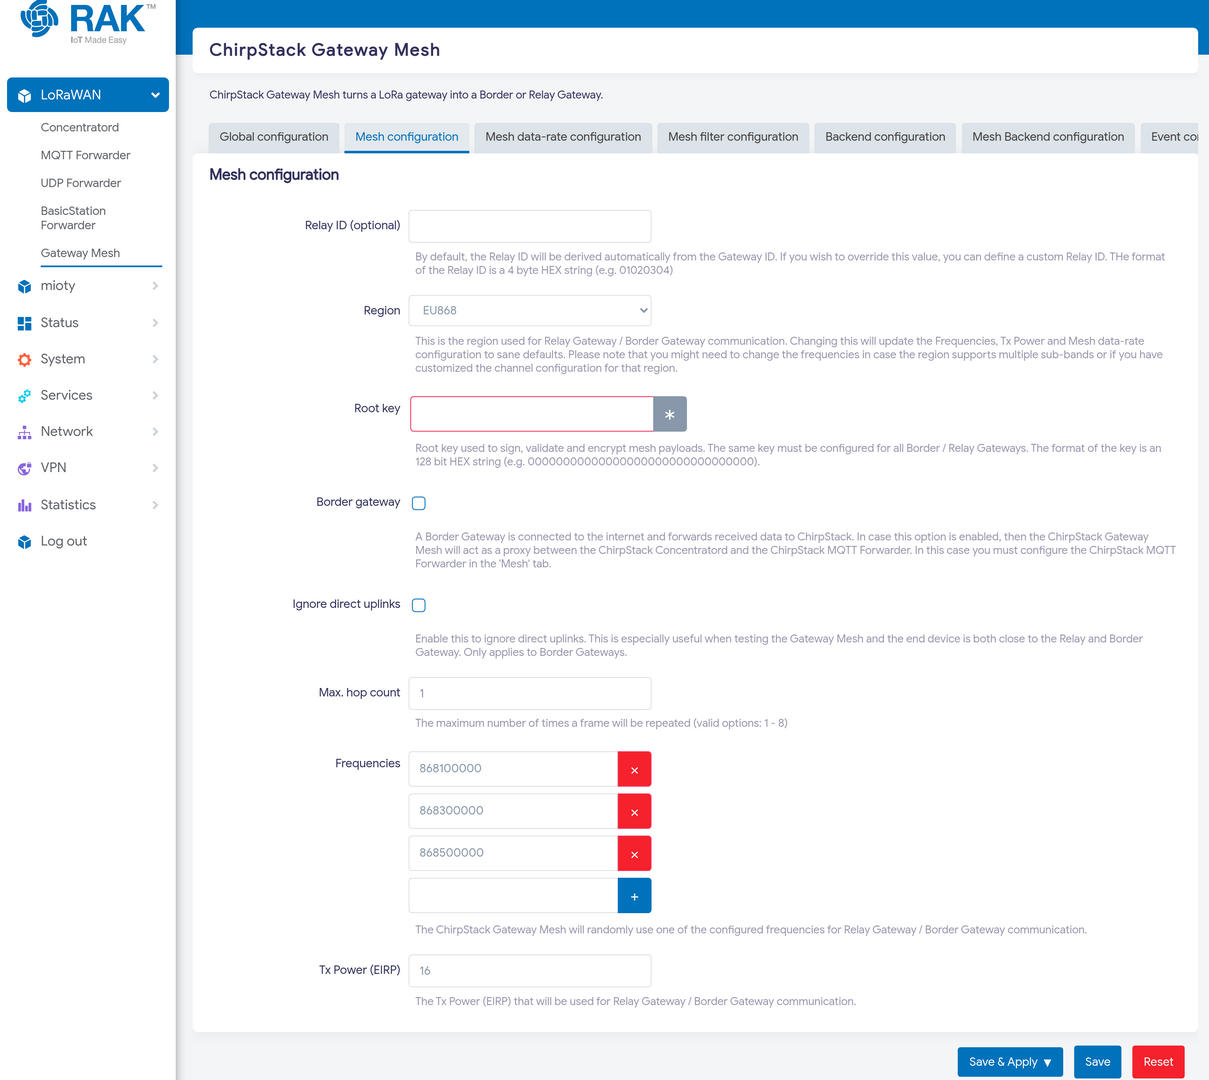Image resolution: width=1209 pixels, height=1080 pixels.
Task: Click the Mesh configuration section title
Action: tap(274, 175)
